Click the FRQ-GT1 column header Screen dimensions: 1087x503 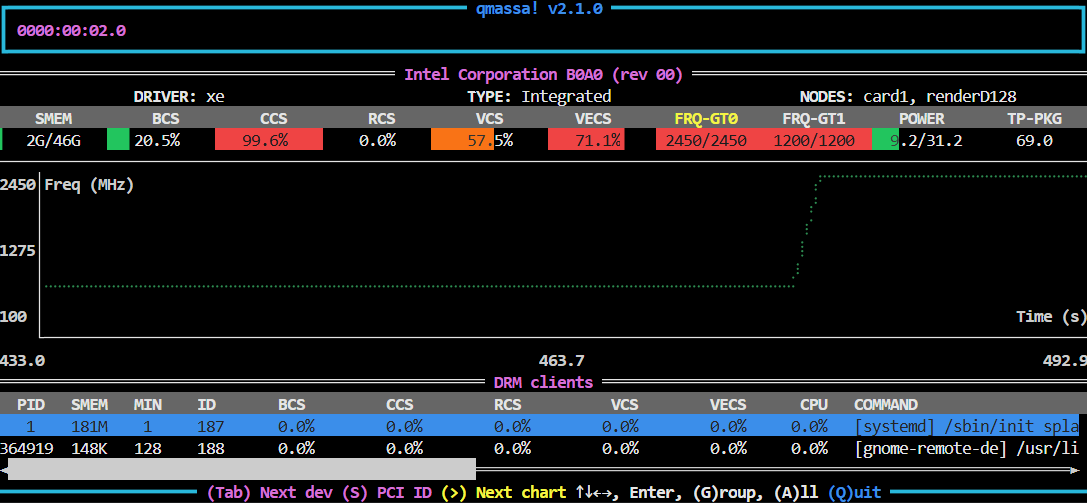point(814,118)
